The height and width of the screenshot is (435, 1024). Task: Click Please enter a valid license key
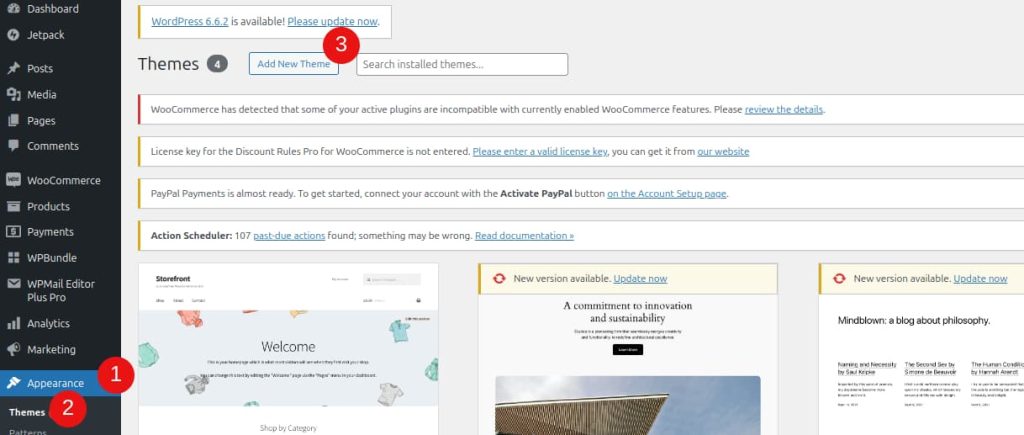point(540,152)
